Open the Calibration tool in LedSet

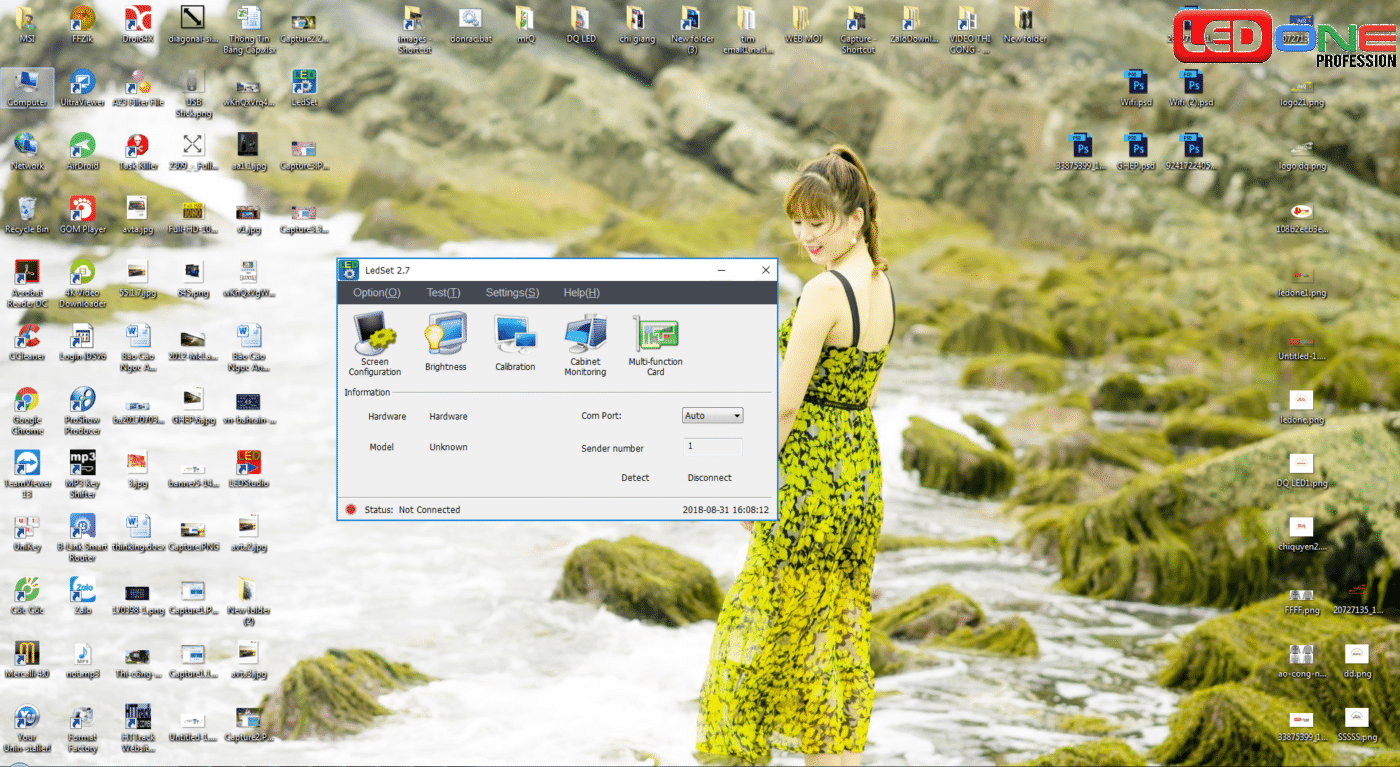coord(515,343)
